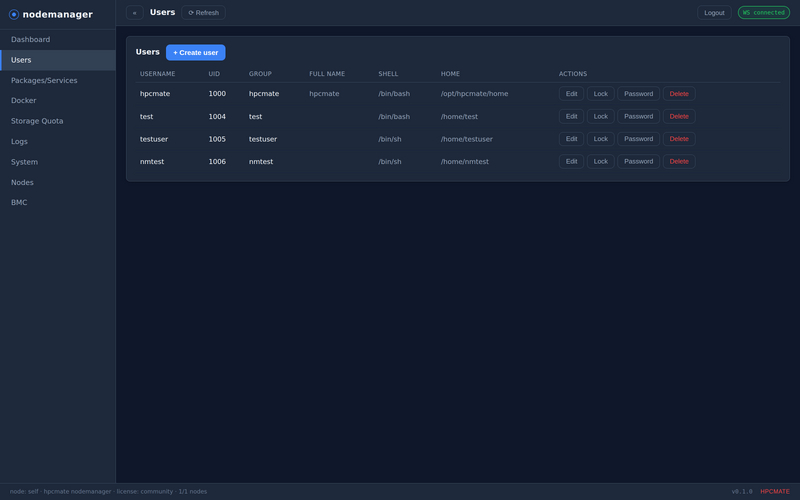Open the Docker section
This screenshot has width=800, height=500.
[x=58, y=101]
